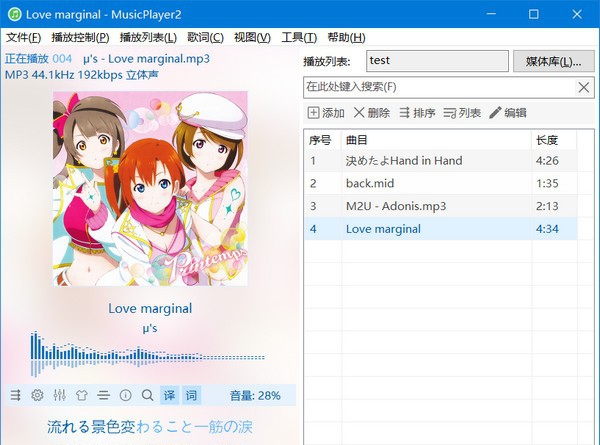This screenshot has height=445, width=600.
Task: Click the volume 28% label
Action: pyautogui.click(x=255, y=395)
